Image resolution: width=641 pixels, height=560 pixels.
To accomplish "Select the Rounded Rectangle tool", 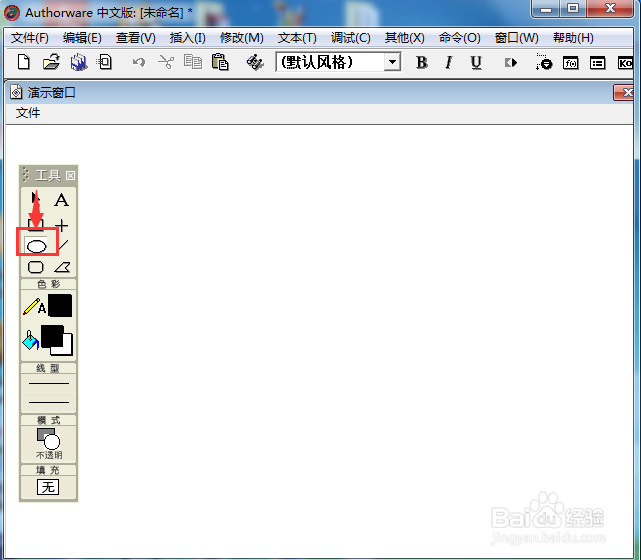I will (x=36, y=267).
